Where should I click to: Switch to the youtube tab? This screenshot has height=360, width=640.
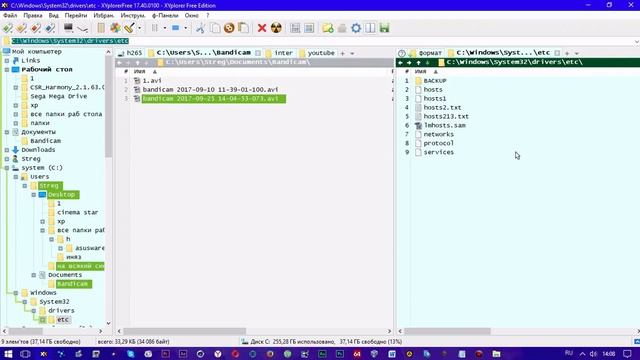318,53
